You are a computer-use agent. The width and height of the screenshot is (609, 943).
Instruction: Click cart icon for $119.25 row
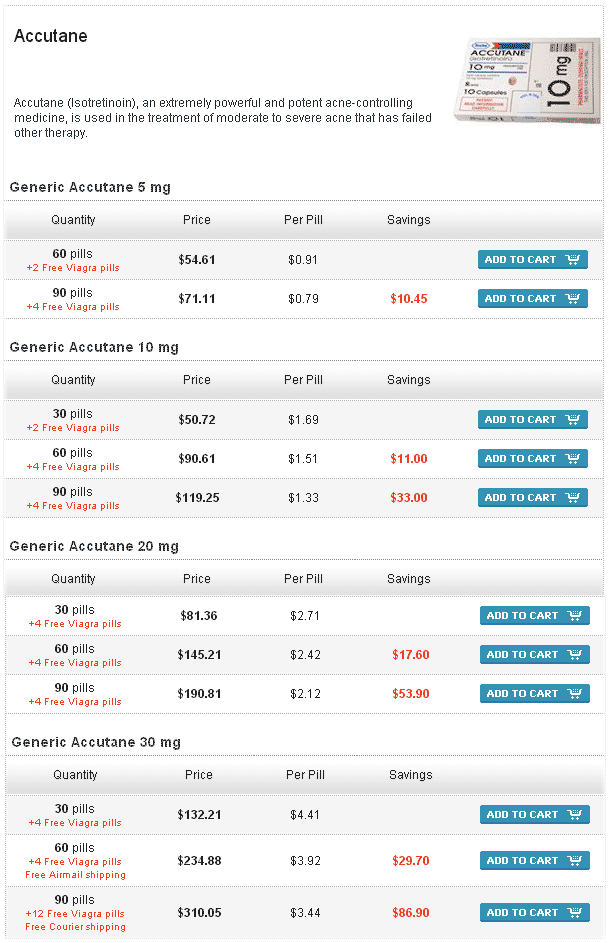(x=533, y=498)
